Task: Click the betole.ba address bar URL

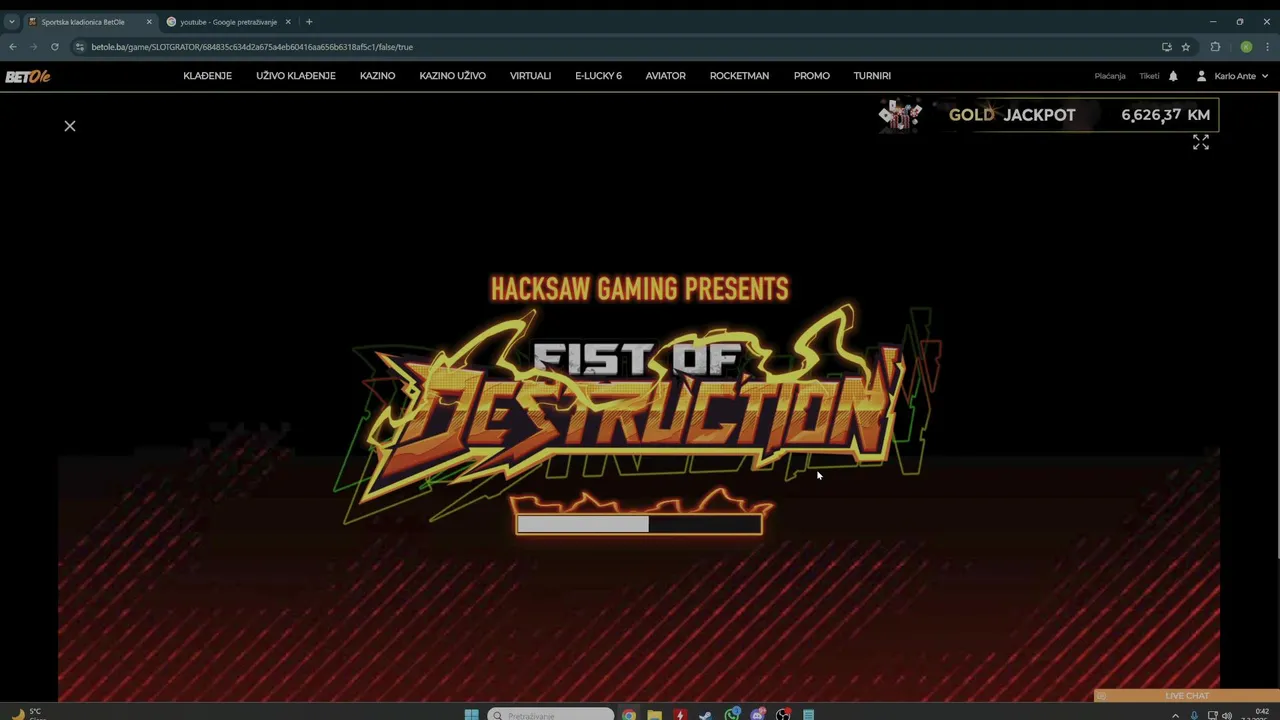Action: pos(252,47)
